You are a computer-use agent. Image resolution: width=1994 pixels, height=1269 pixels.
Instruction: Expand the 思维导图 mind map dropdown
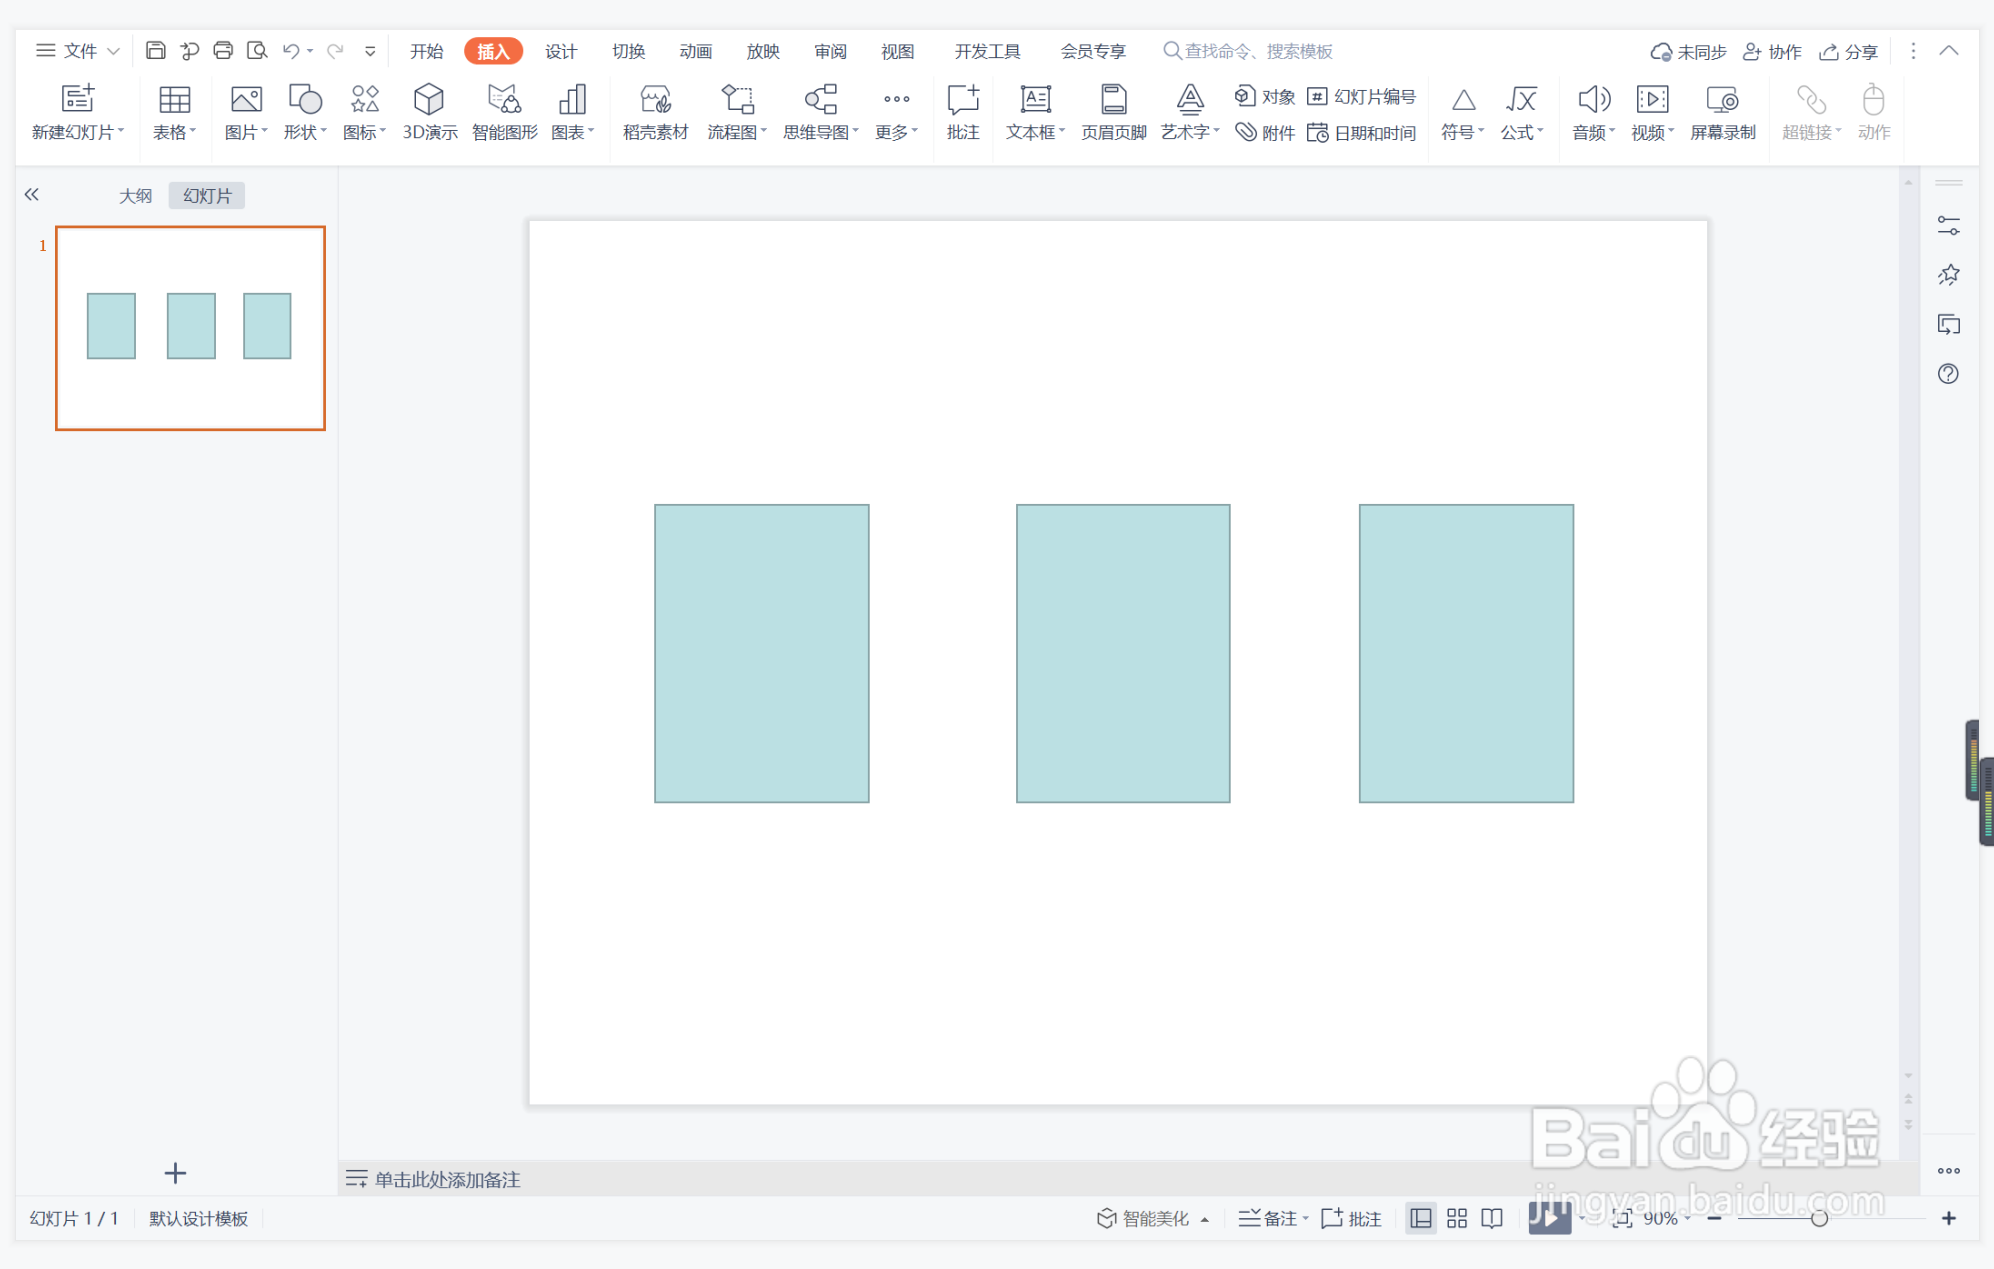click(x=856, y=132)
